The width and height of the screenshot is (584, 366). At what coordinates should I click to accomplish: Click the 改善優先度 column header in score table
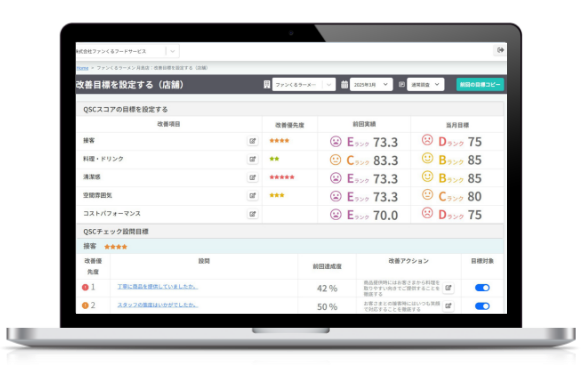tap(290, 125)
